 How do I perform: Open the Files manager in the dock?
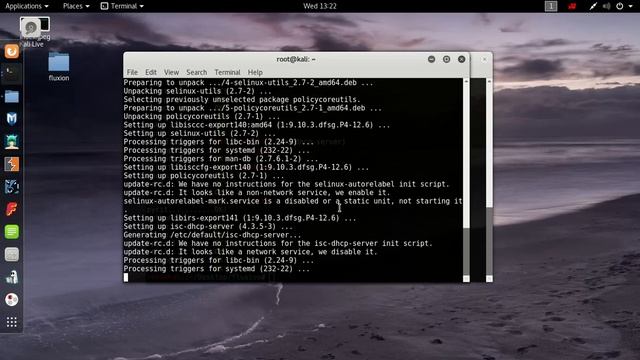(x=12, y=96)
